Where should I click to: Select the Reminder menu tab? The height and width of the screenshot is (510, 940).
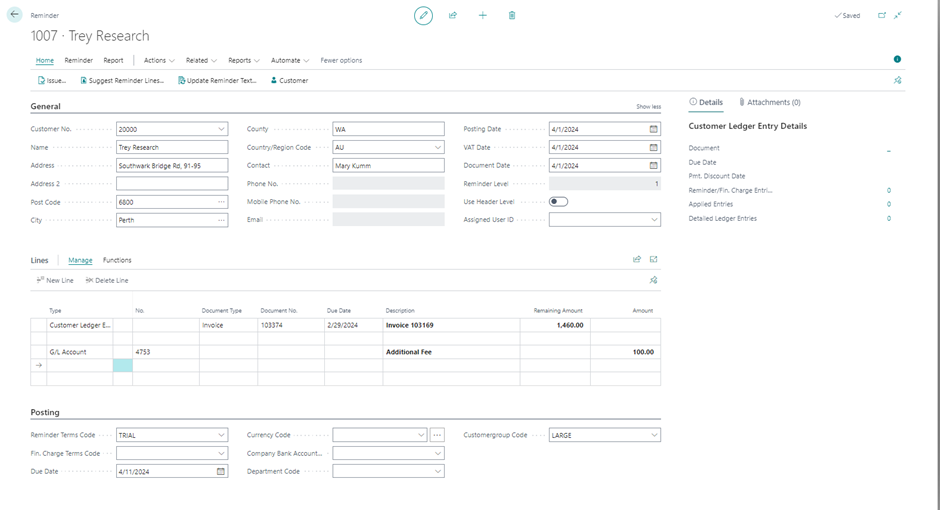pos(79,61)
